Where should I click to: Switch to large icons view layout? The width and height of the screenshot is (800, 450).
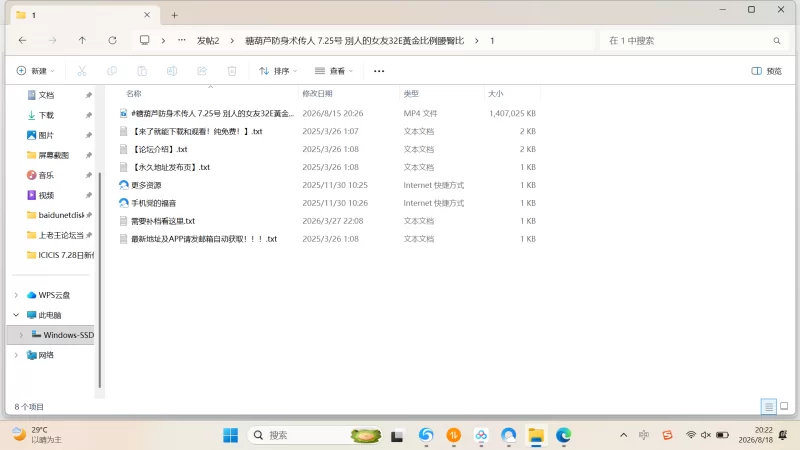784,406
